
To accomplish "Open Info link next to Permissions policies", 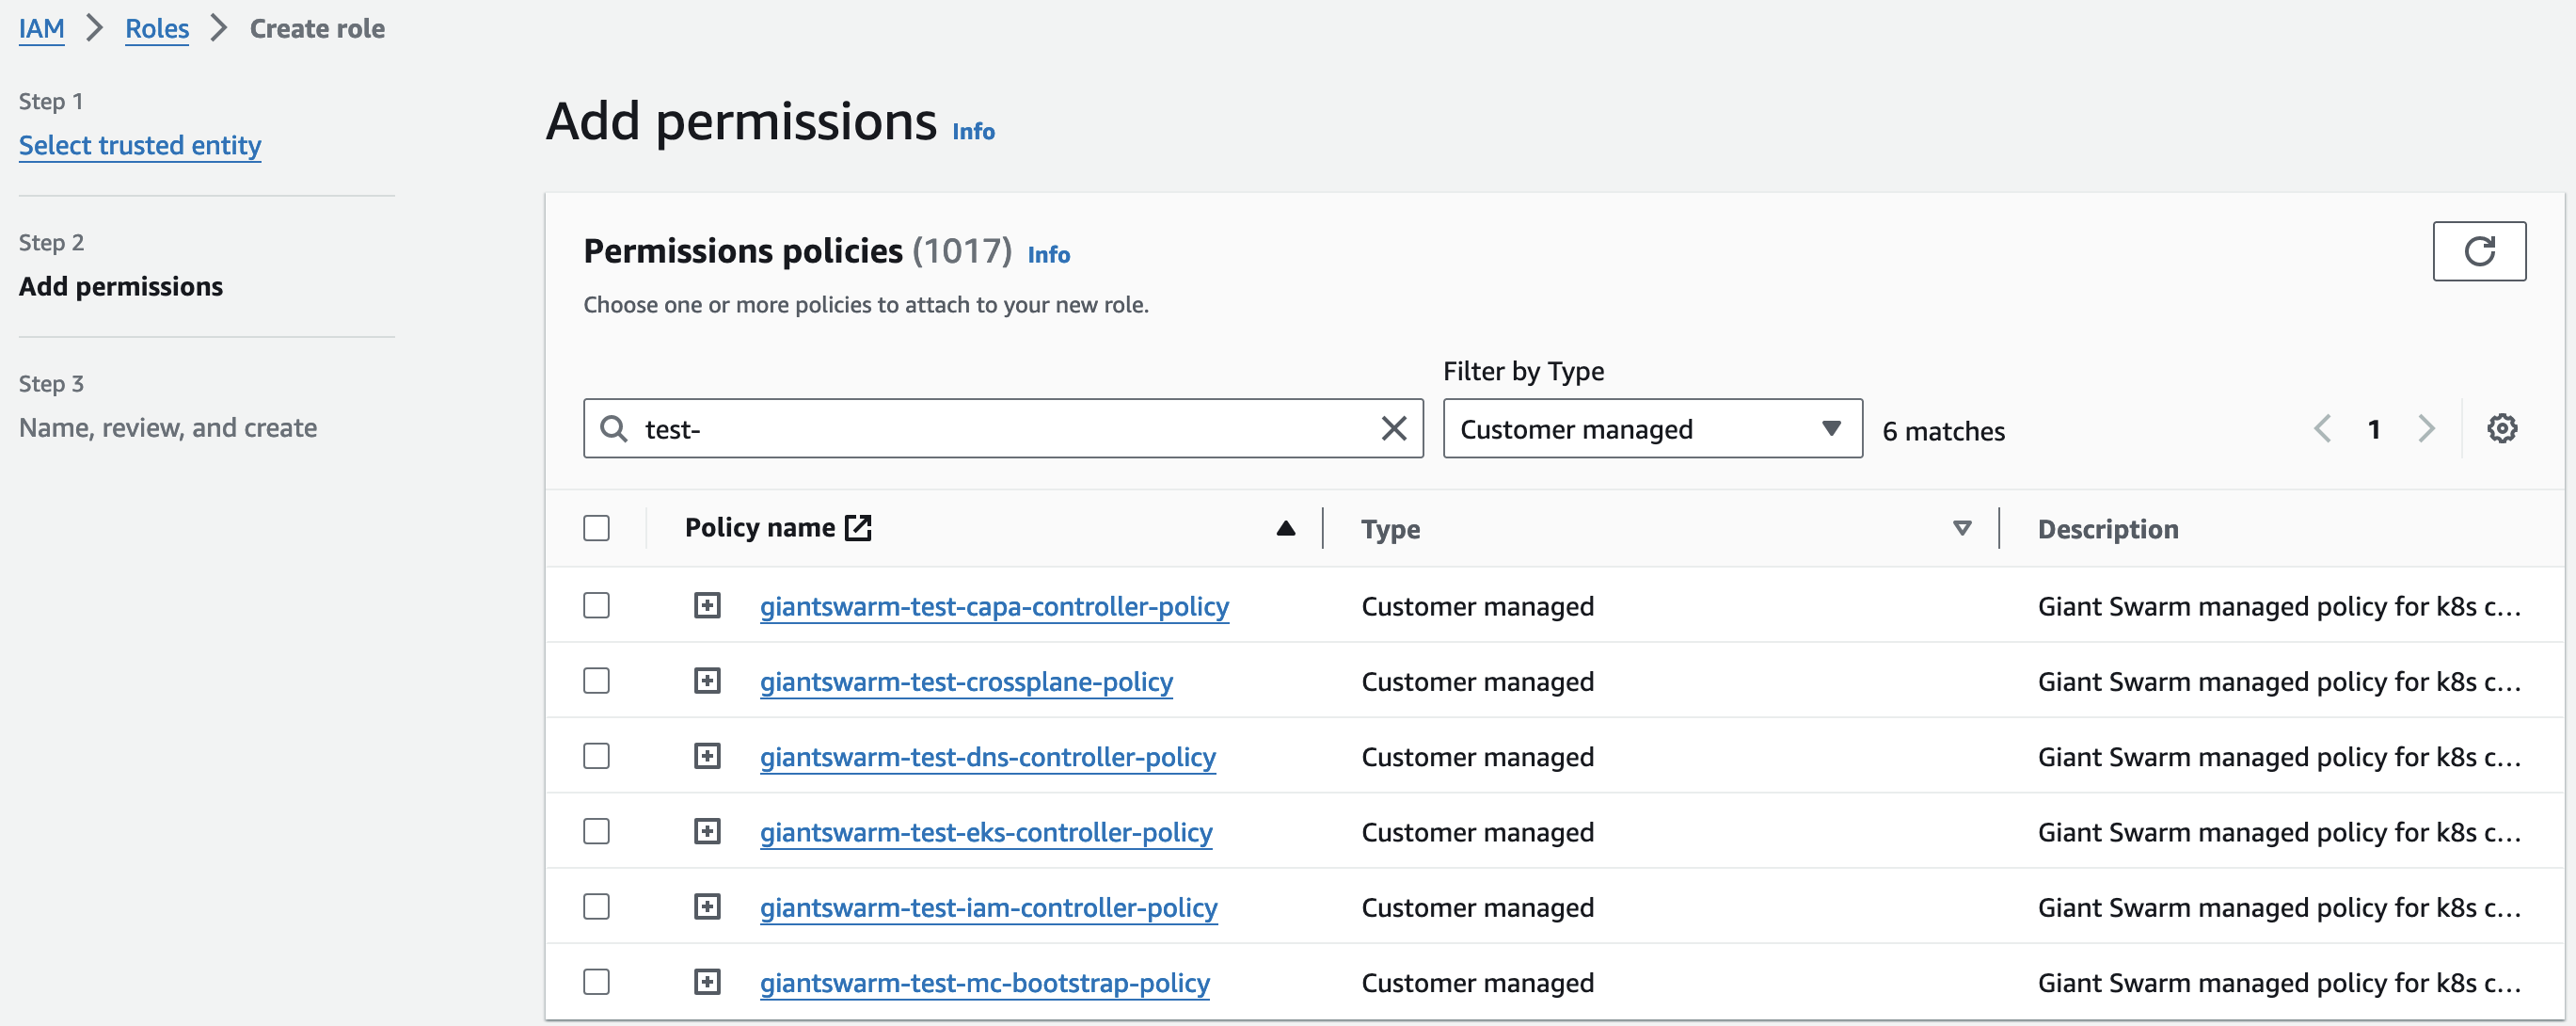I will [1048, 254].
